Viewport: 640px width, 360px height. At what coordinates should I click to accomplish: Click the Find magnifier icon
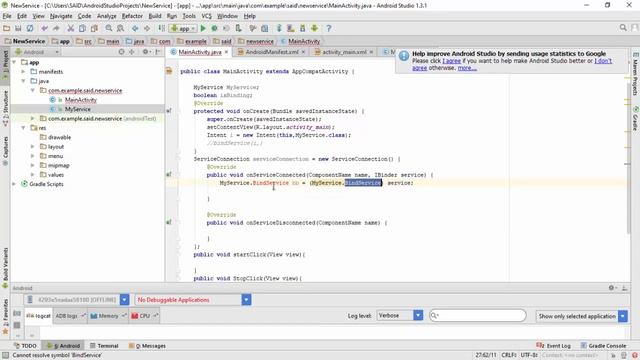109,28
